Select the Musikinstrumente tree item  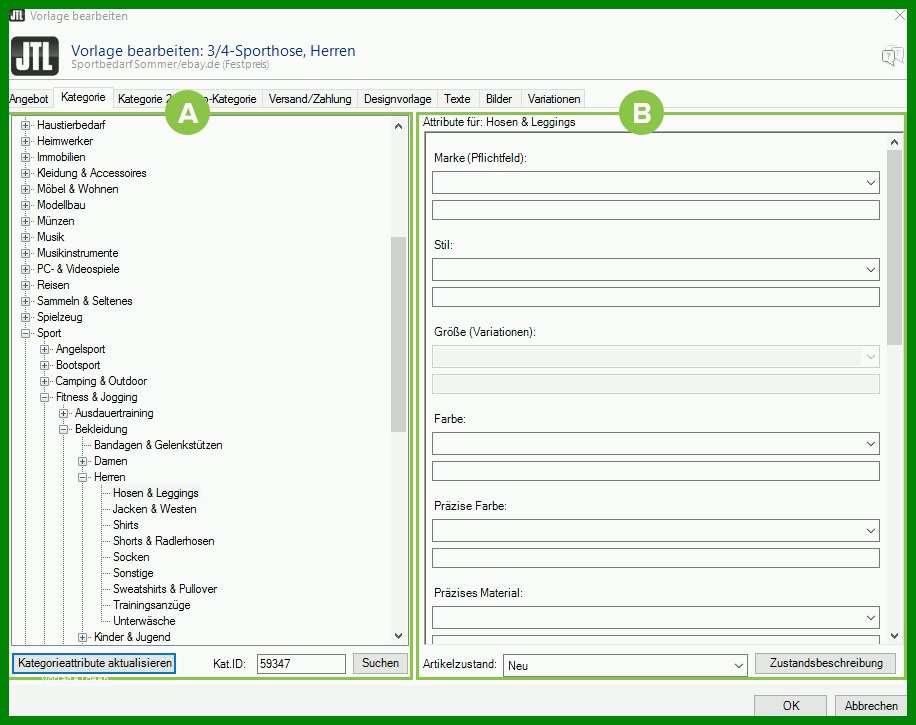point(77,254)
